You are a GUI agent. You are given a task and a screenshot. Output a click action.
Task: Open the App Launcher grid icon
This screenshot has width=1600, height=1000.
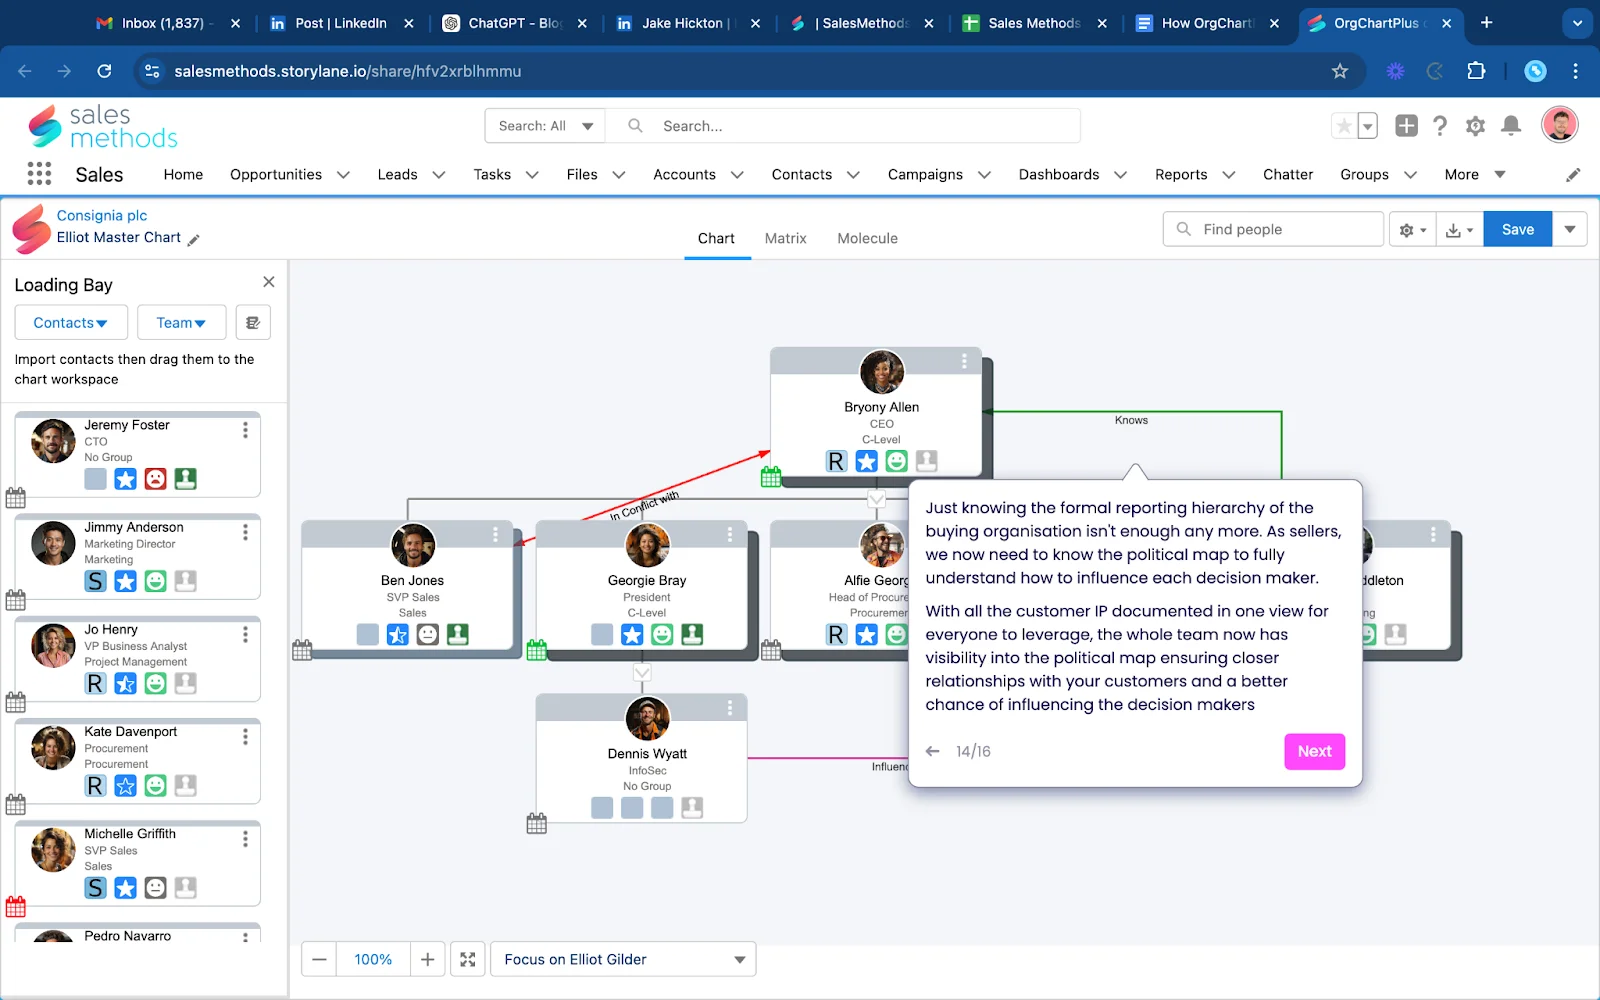point(39,174)
